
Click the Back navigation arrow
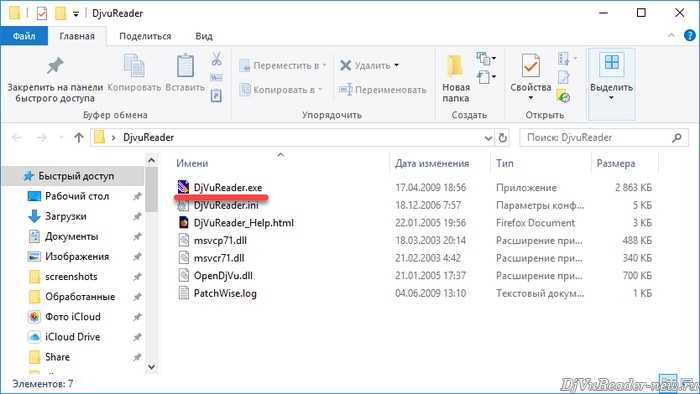click(17, 137)
